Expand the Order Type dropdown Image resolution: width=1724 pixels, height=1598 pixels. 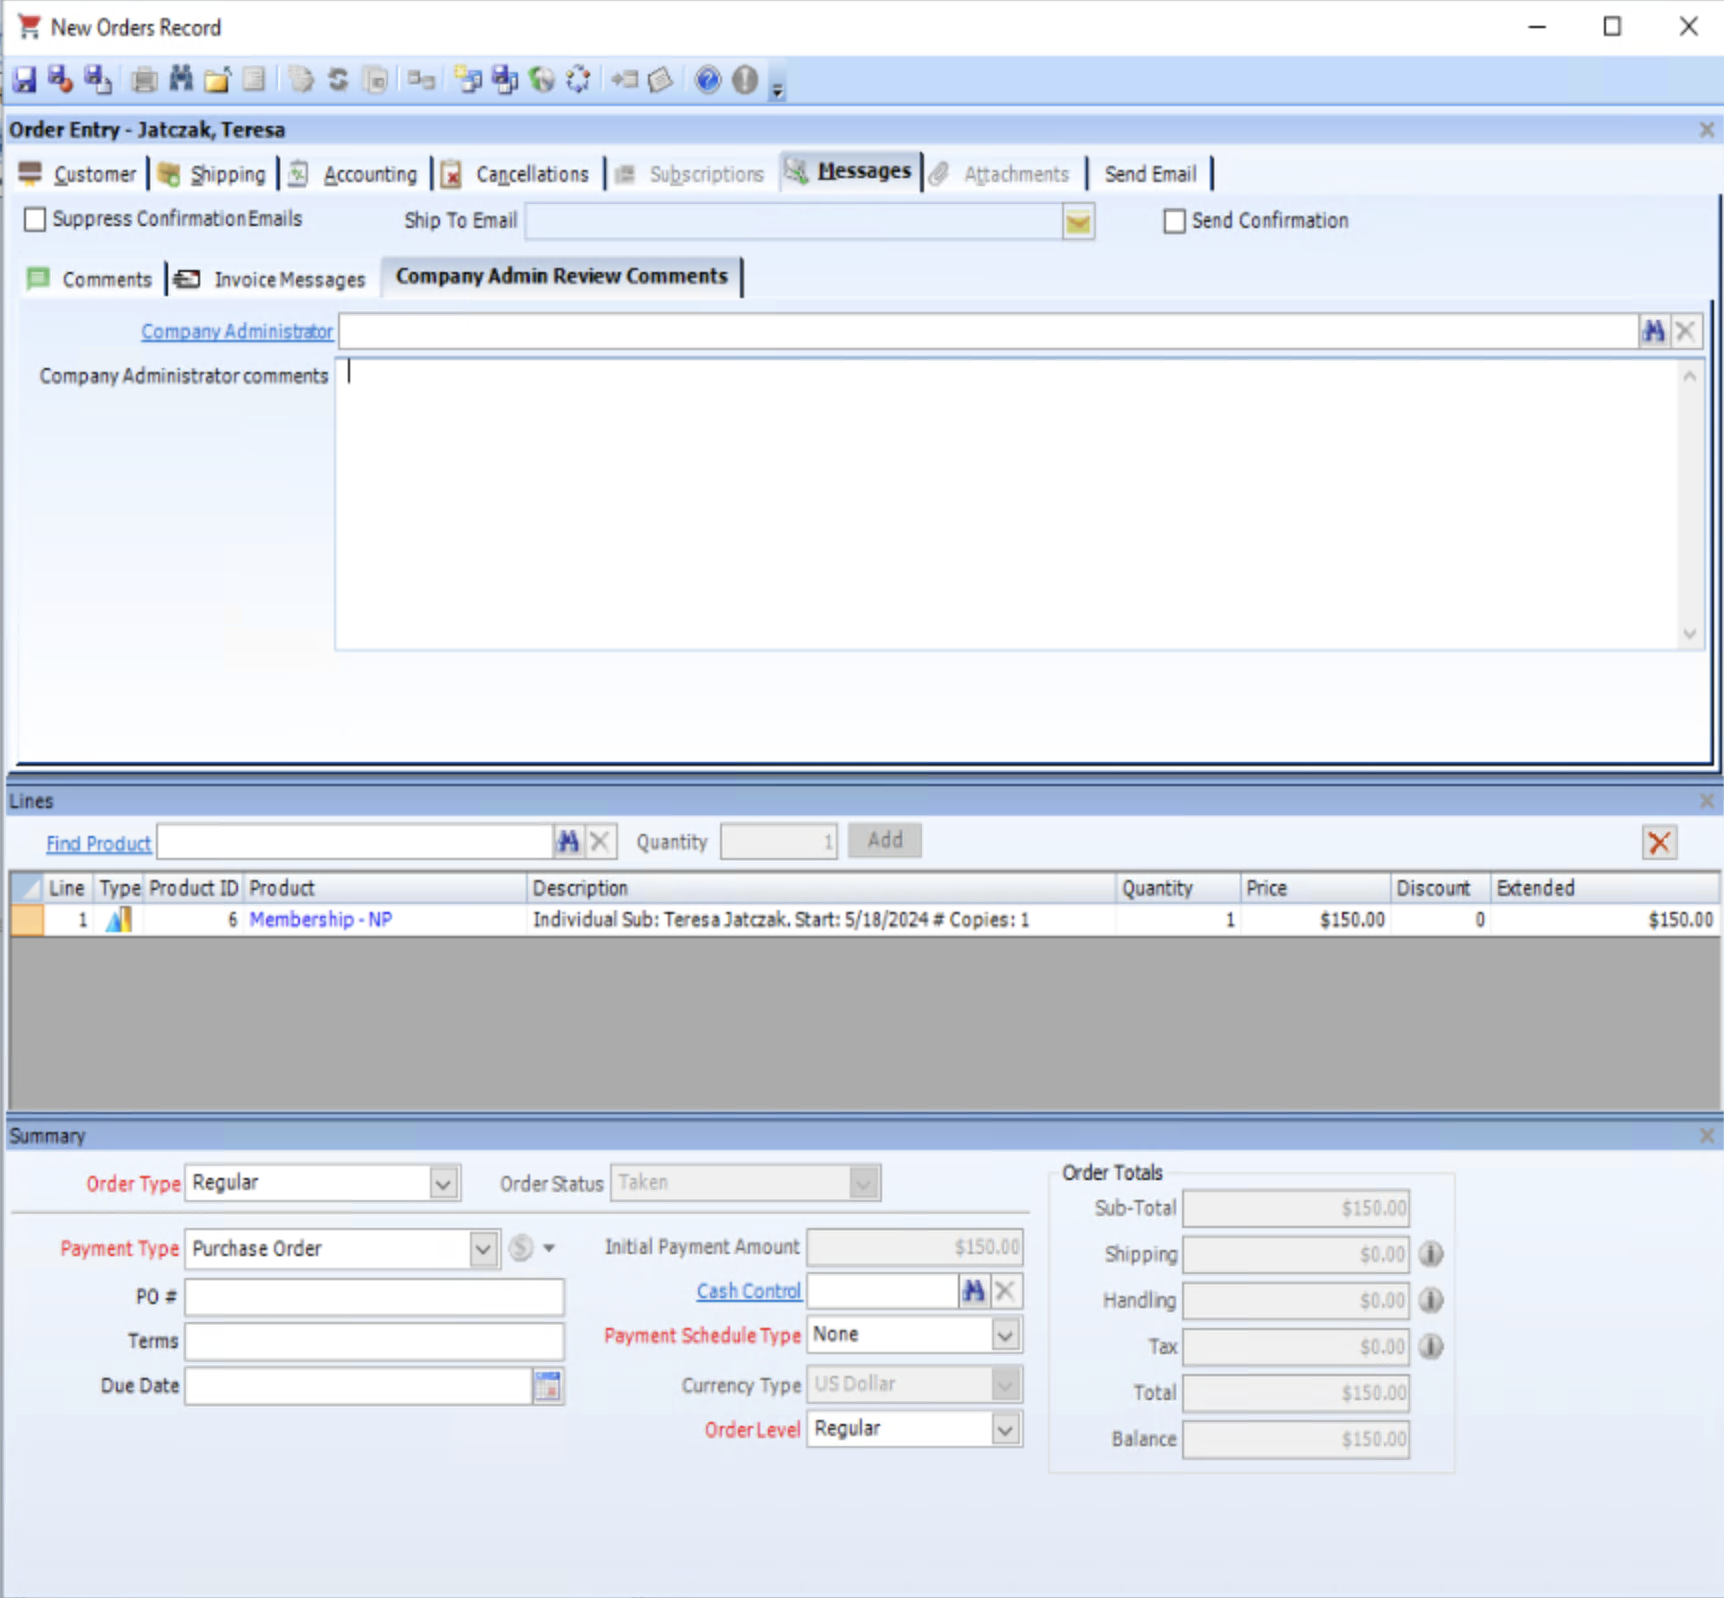[443, 1184]
